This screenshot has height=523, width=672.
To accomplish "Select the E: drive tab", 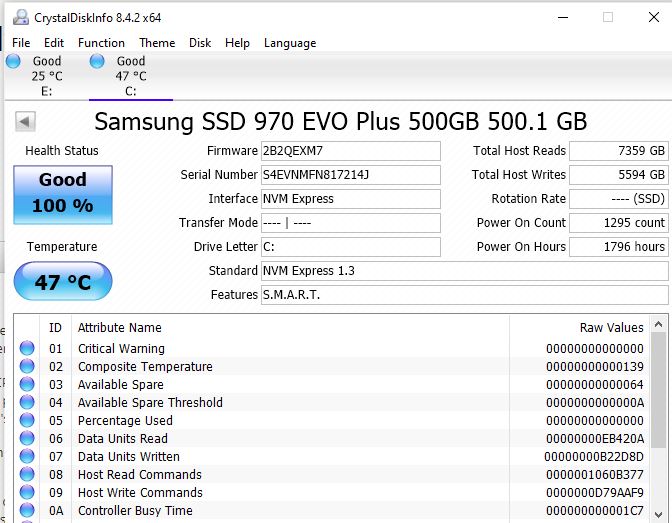I will click(x=46, y=76).
